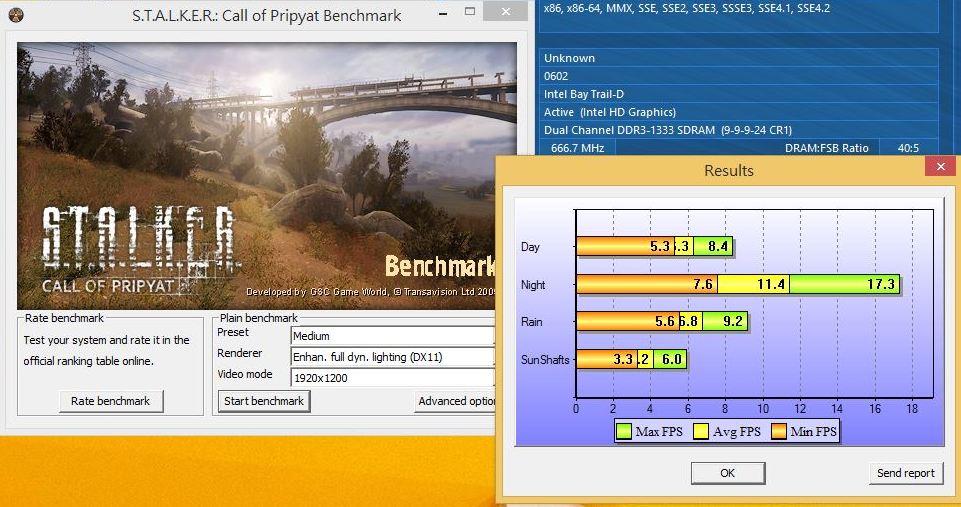This screenshot has height=507, width=961.
Task: Open the Renderer dropdown showing DX11 lighting
Action: [392, 357]
